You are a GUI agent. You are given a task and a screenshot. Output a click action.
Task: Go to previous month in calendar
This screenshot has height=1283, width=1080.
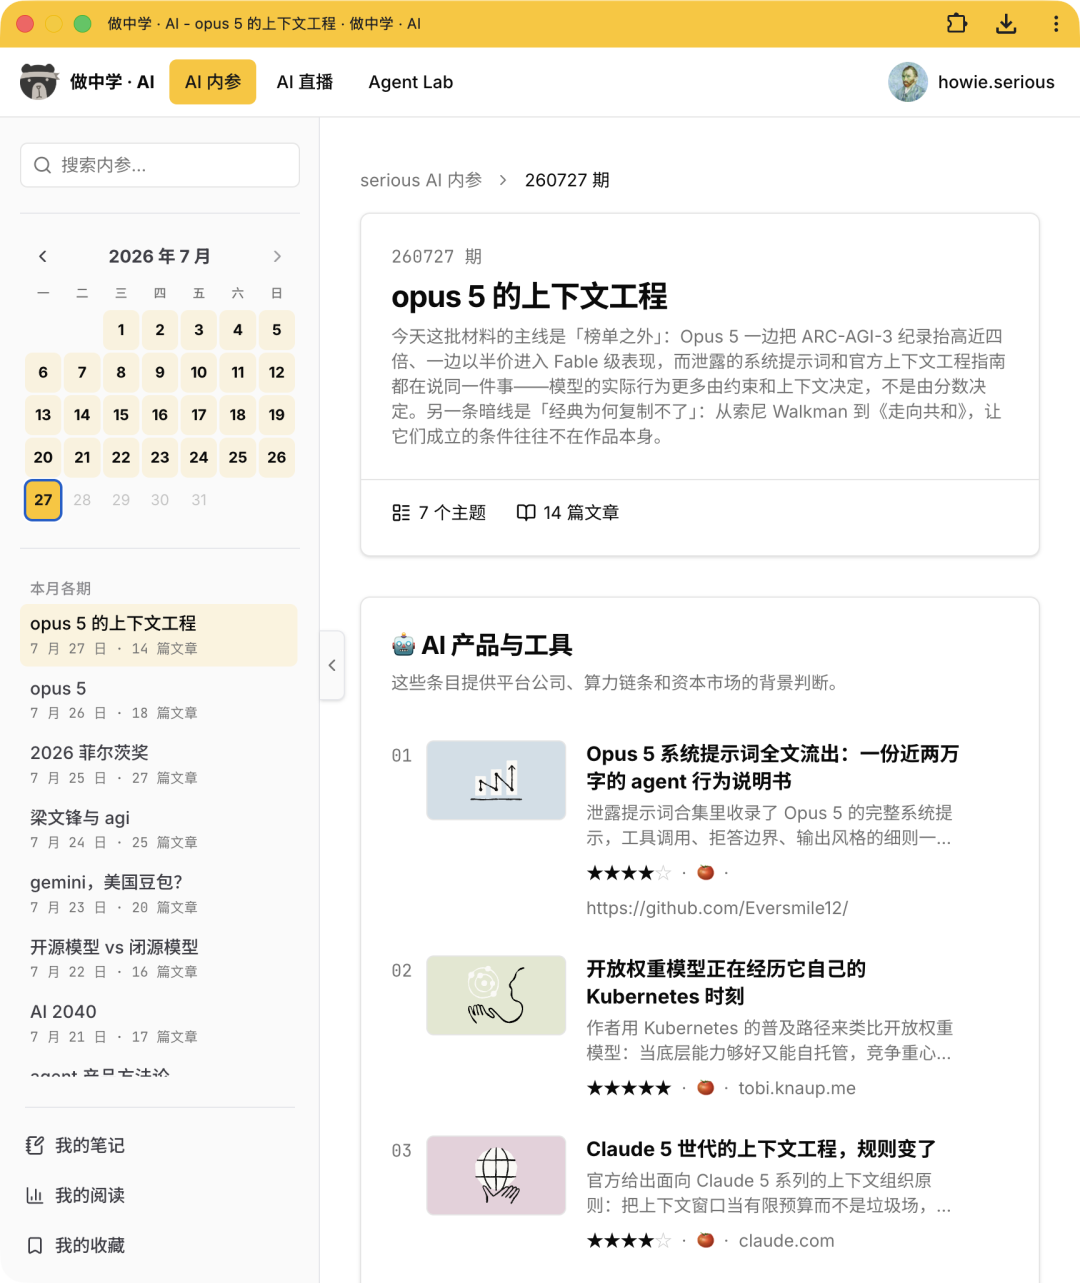click(43, 257)
